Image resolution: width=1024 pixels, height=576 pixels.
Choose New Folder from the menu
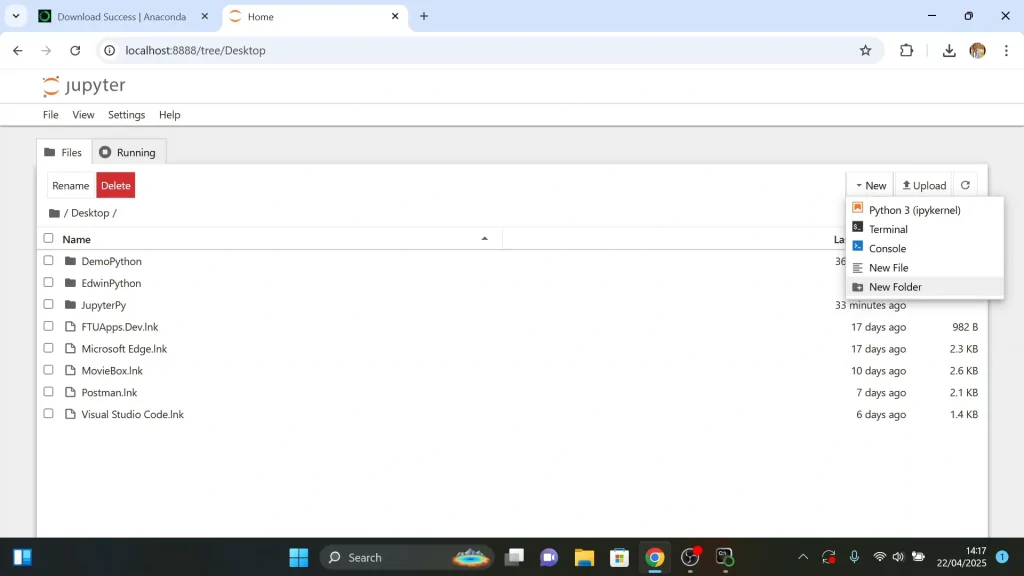click(925, 287)
